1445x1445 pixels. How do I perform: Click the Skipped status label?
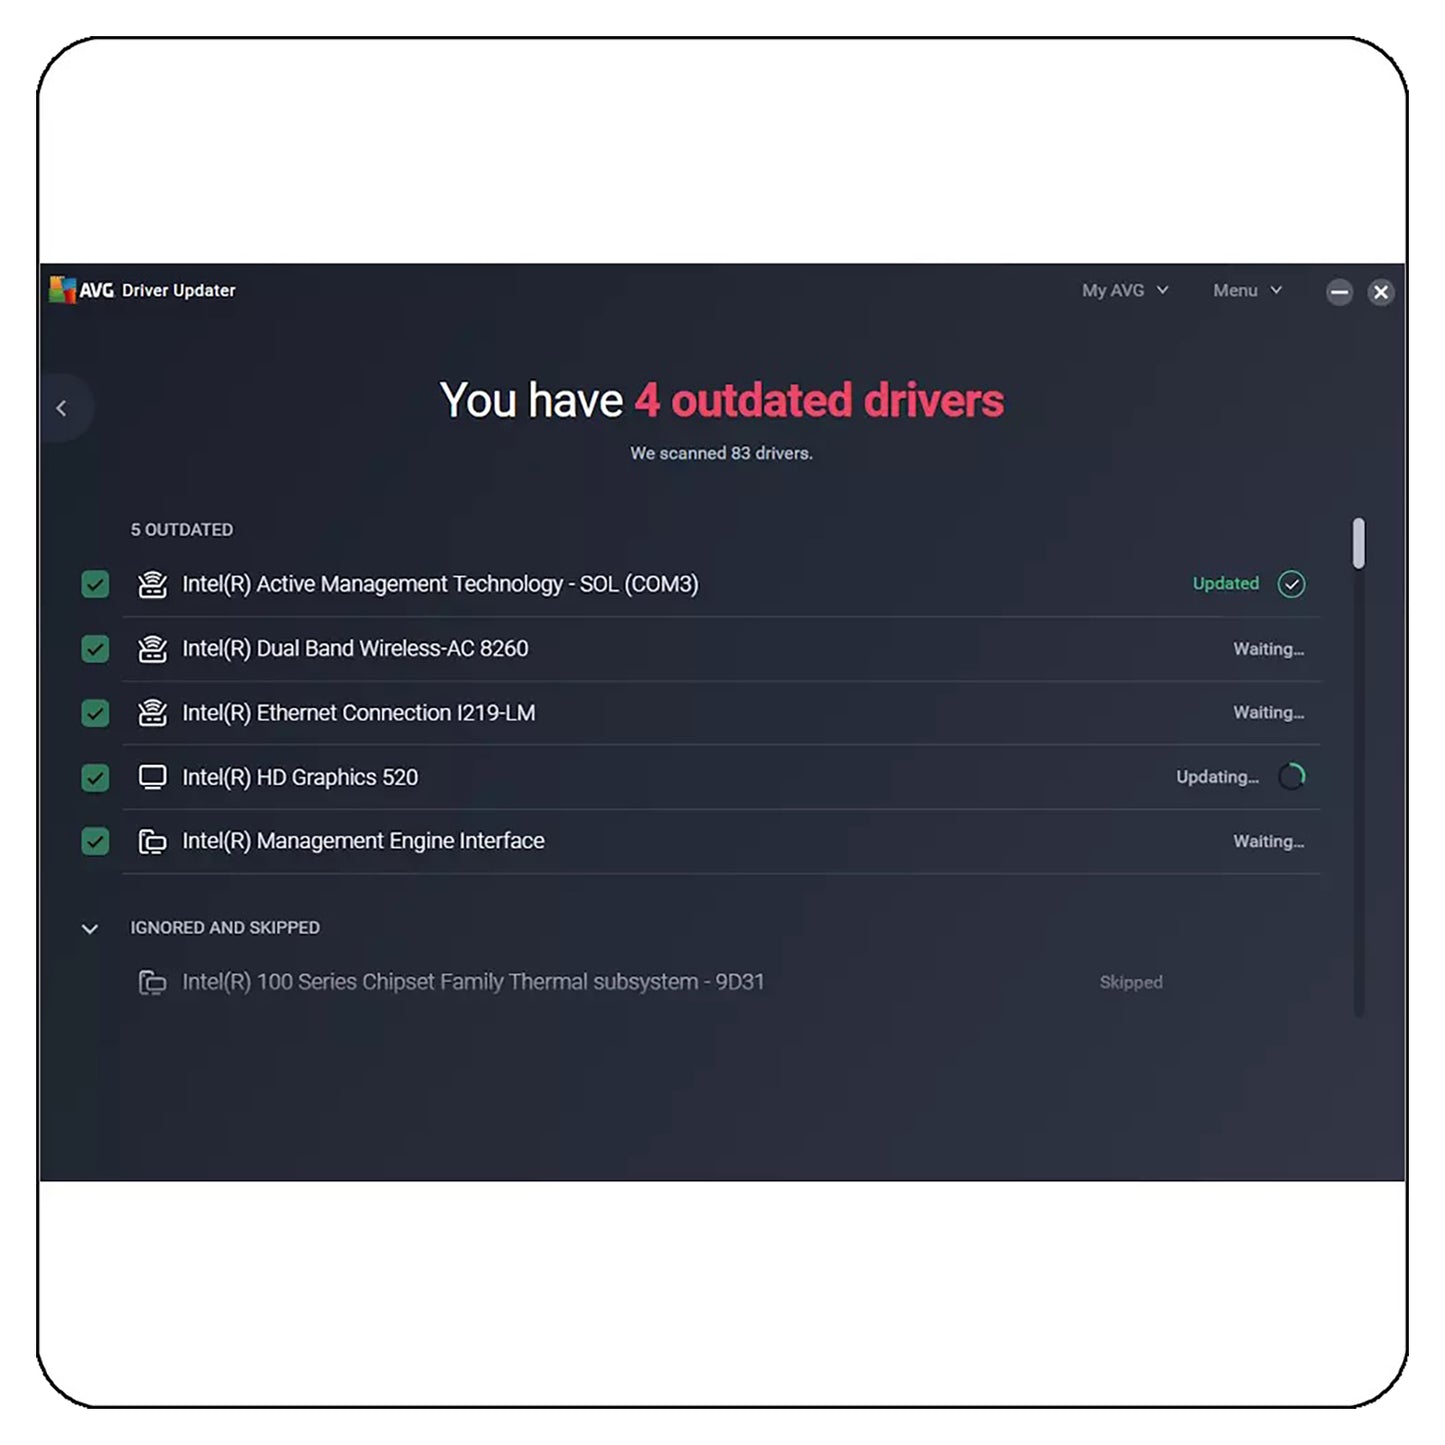pos(1131,982)
